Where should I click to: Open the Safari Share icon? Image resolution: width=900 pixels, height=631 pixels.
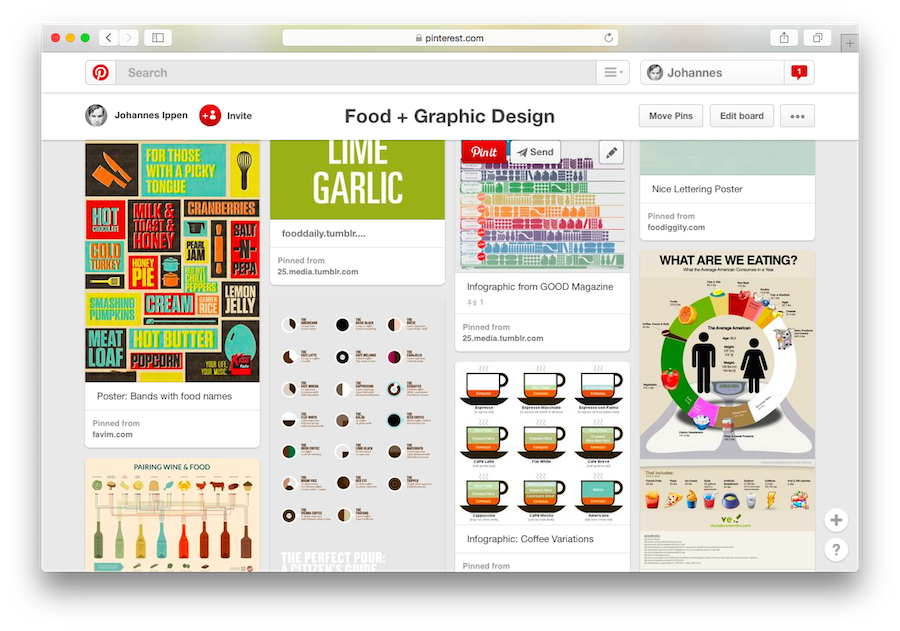click(784, 38)
